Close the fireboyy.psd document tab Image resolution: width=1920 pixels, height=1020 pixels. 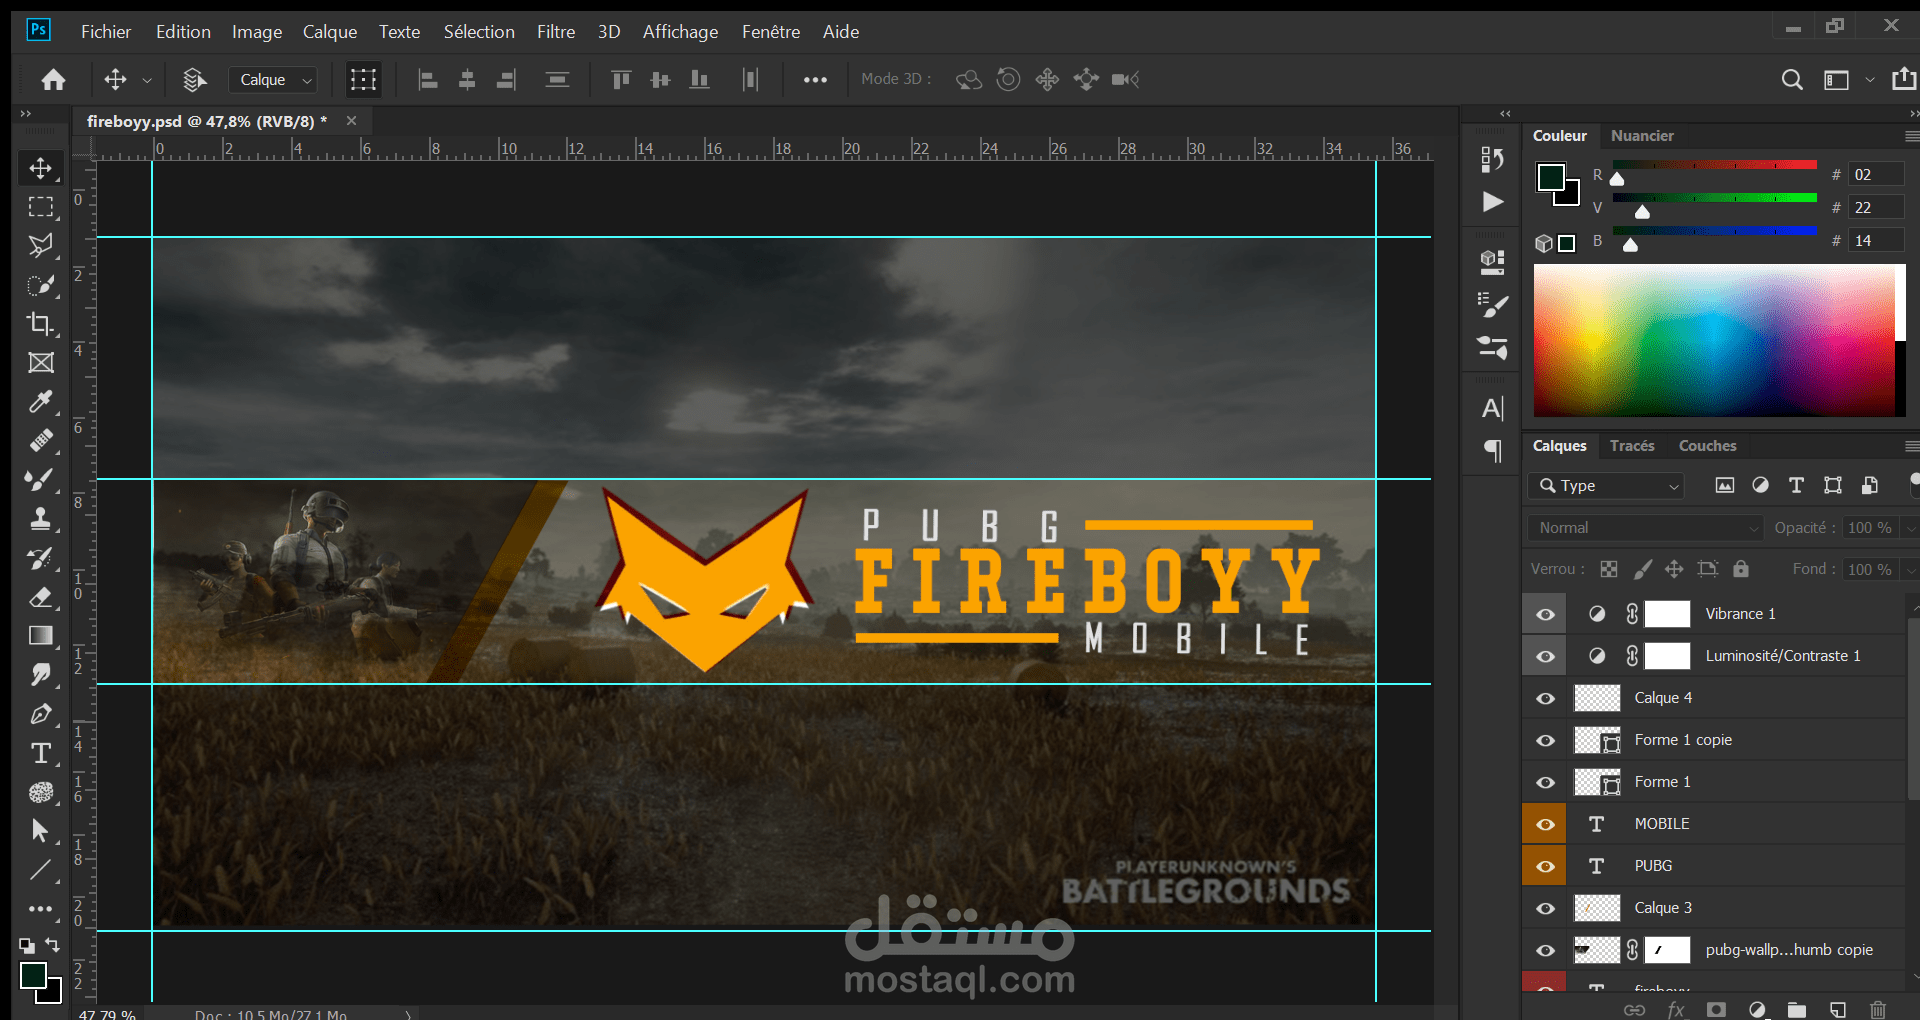point(351,121)
